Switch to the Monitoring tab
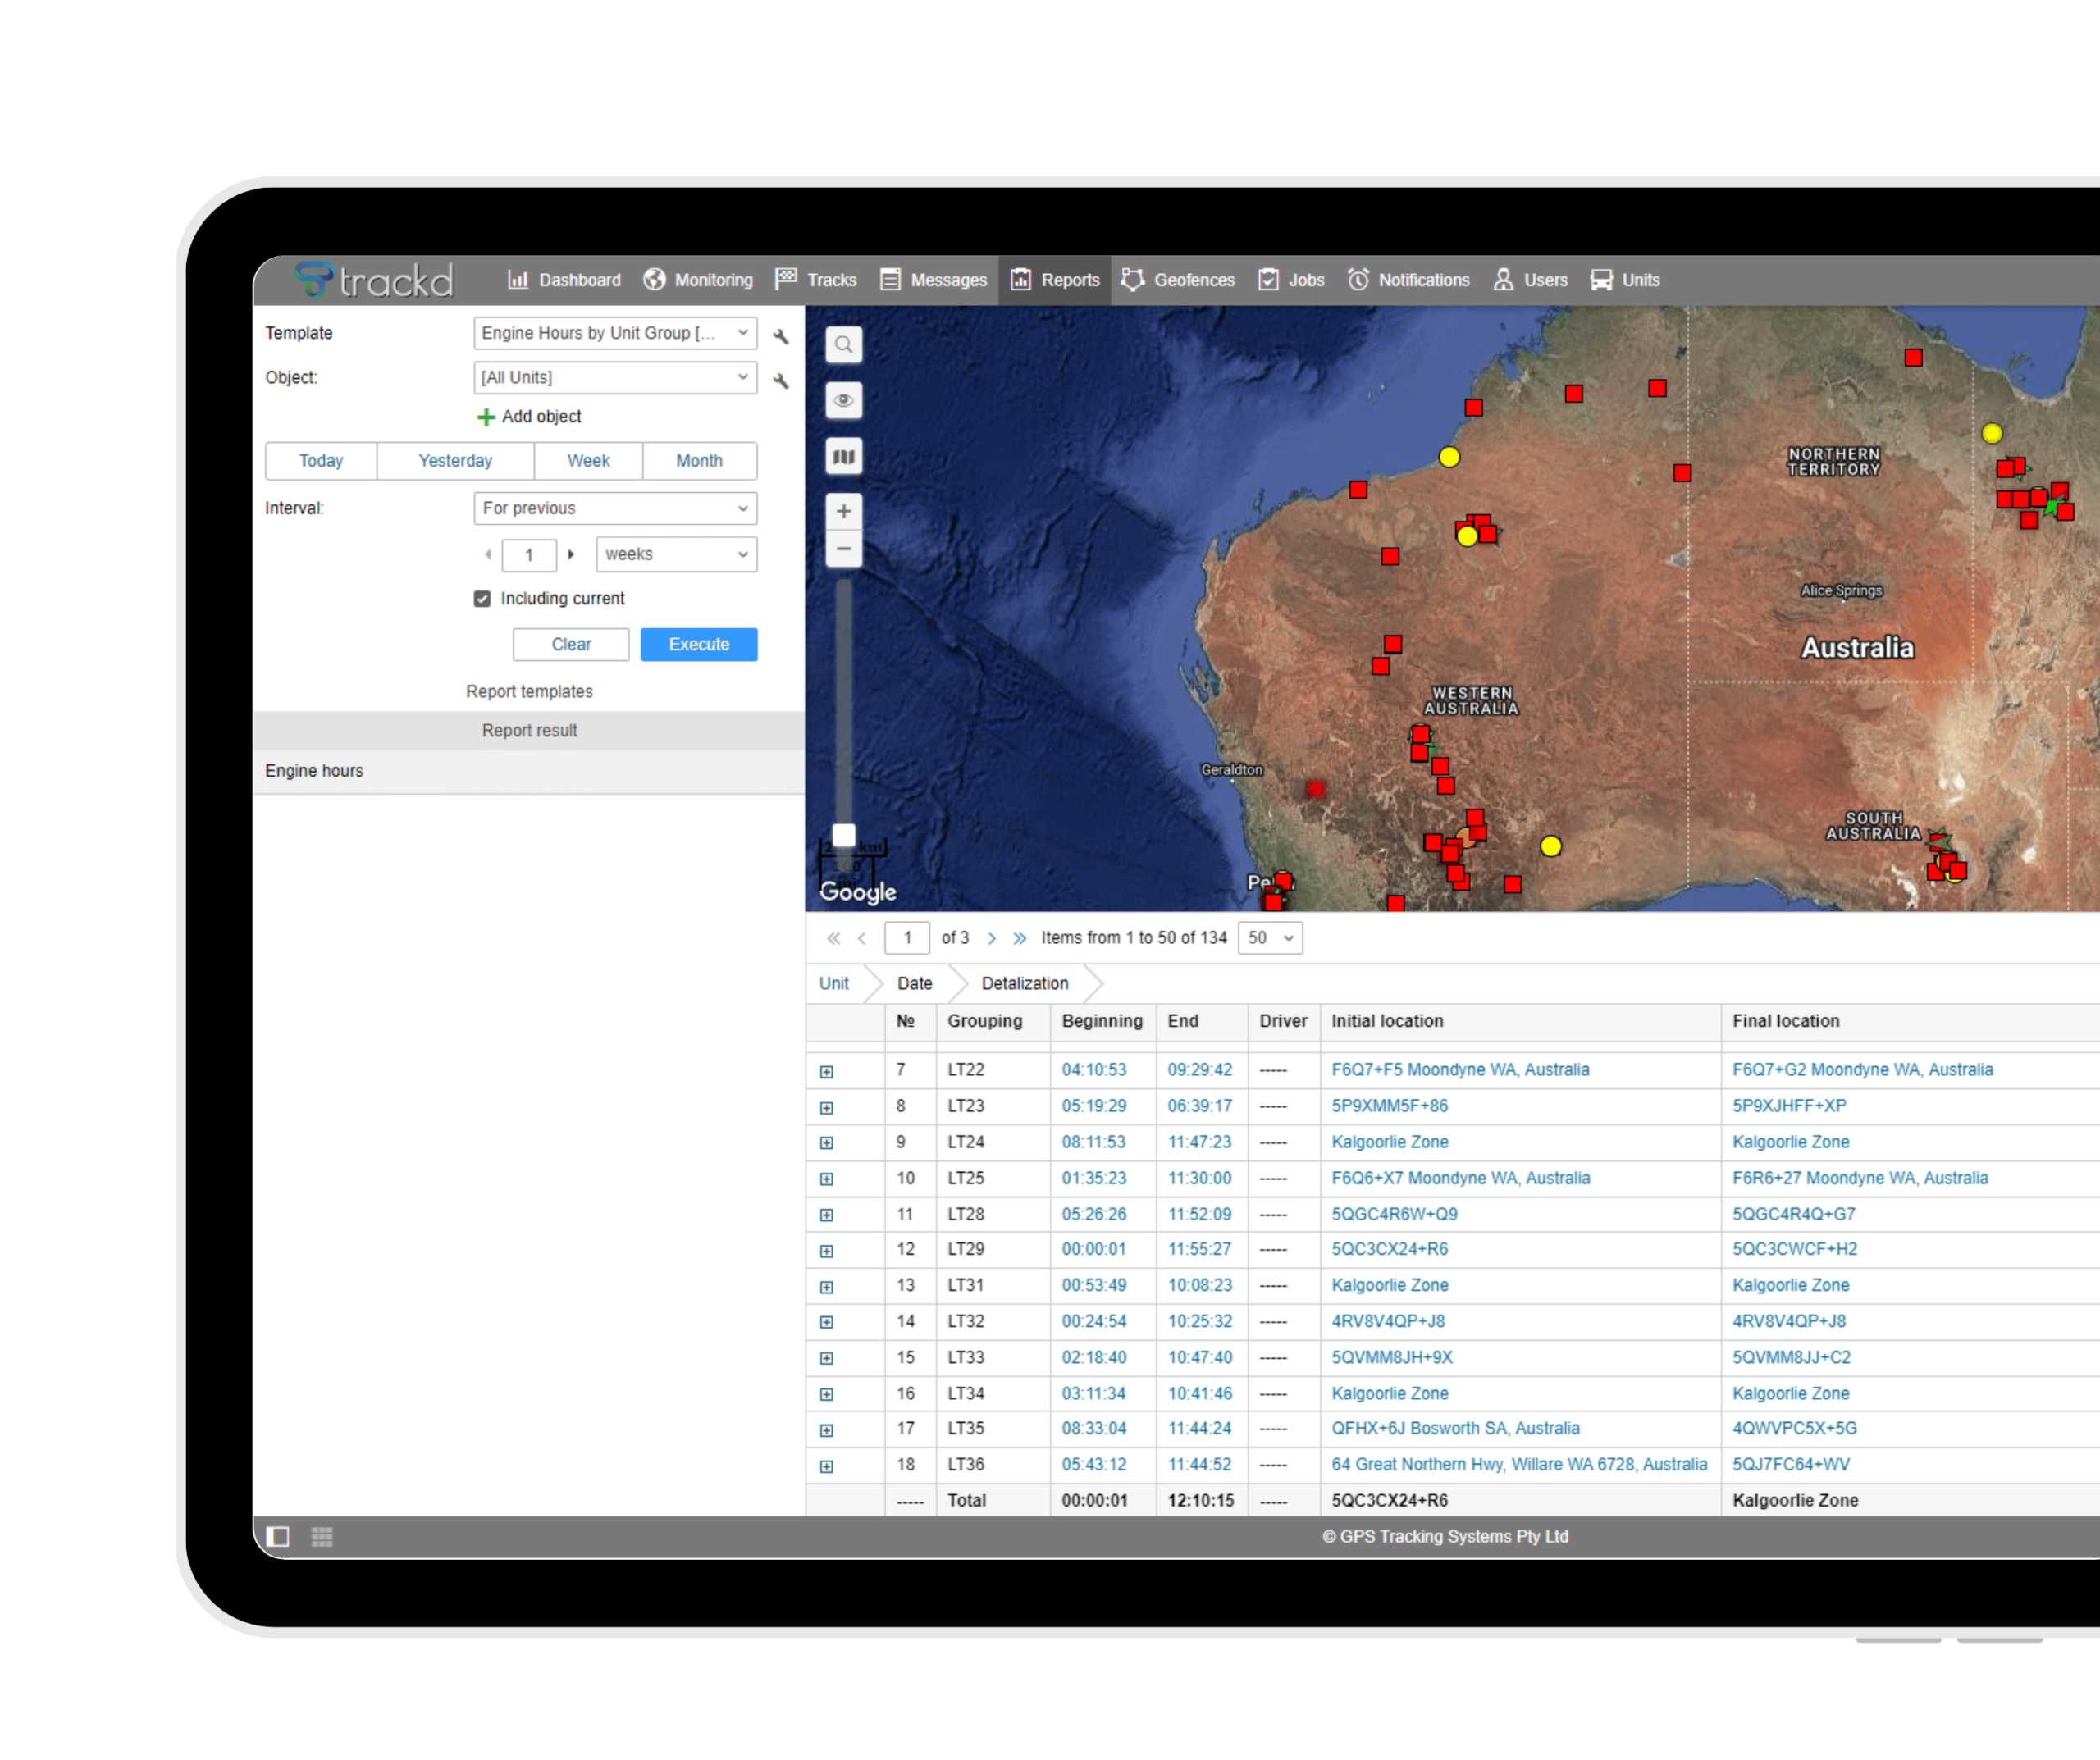Image resolution: width=2100 pixels, height=1760 pixels. [x=698, y=280]
